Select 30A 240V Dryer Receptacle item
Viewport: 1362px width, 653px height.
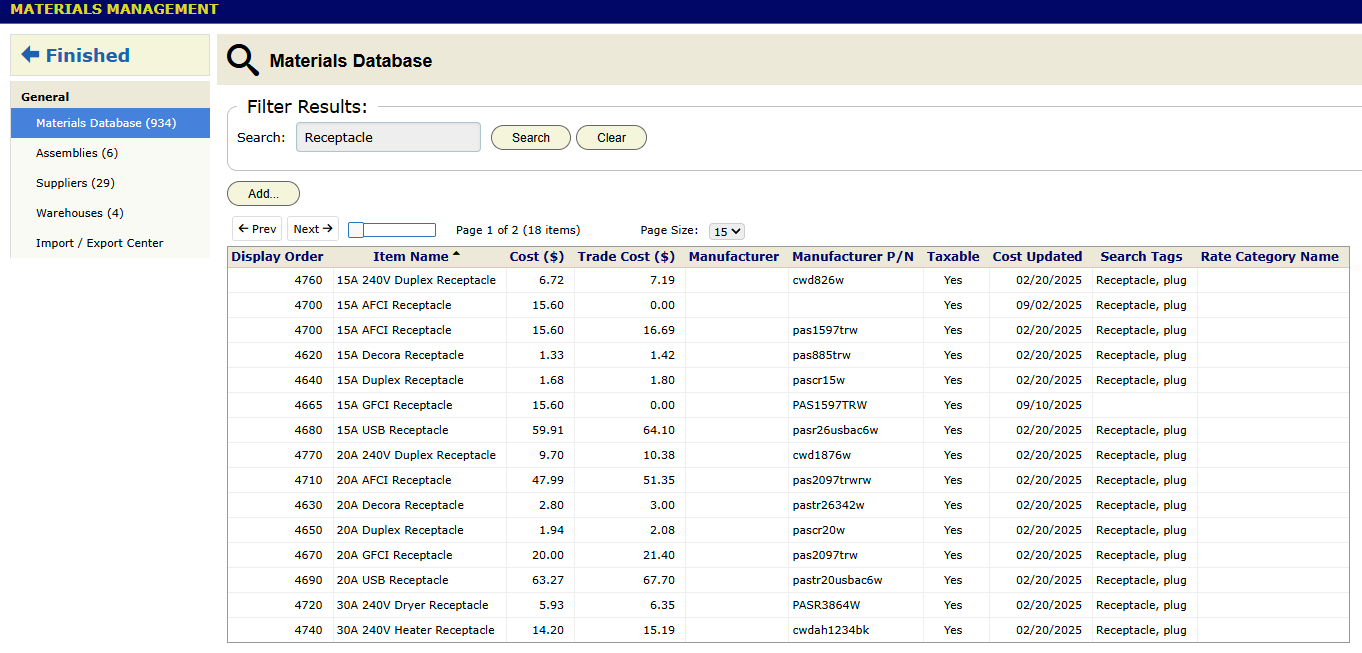(x=412, y=605)
